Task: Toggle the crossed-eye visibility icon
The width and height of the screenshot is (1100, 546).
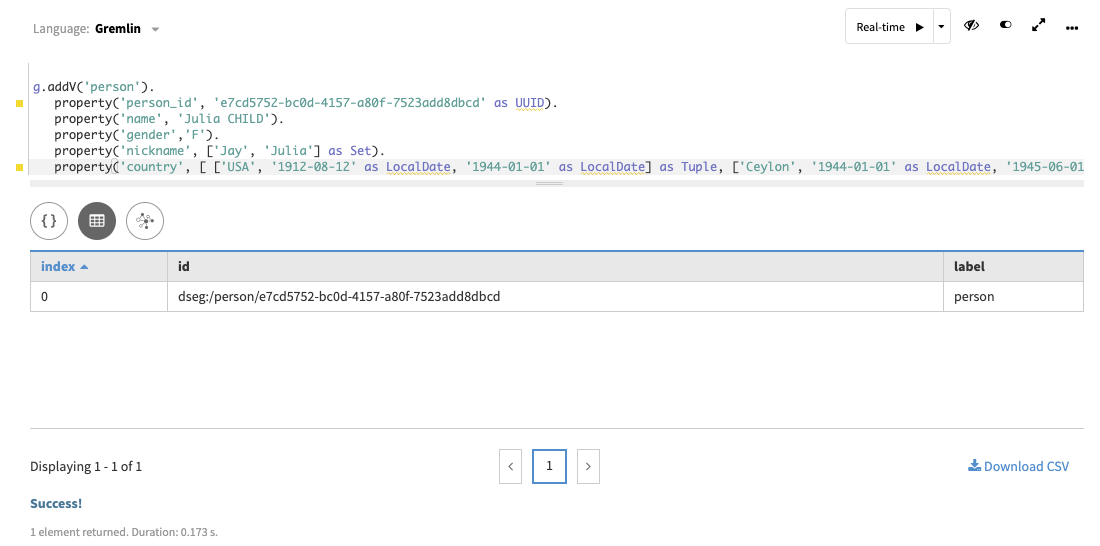Action: 970,26
